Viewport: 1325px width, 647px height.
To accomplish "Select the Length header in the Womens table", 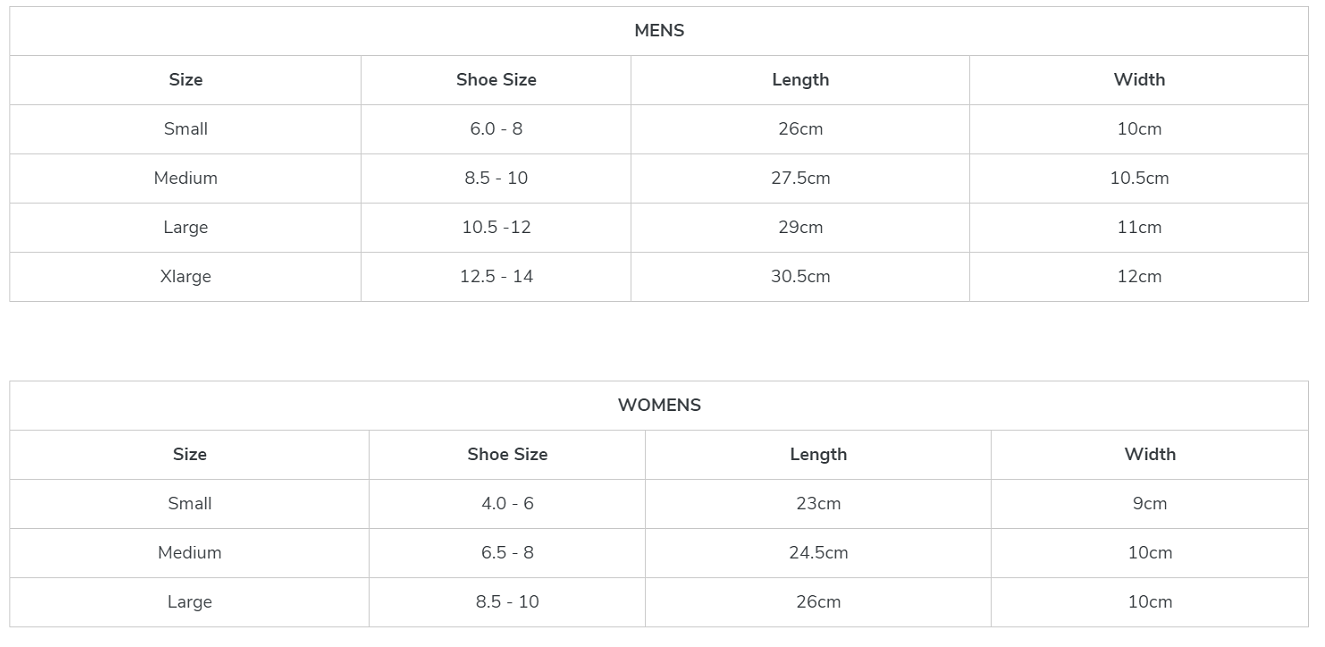I will coord(818,454).
